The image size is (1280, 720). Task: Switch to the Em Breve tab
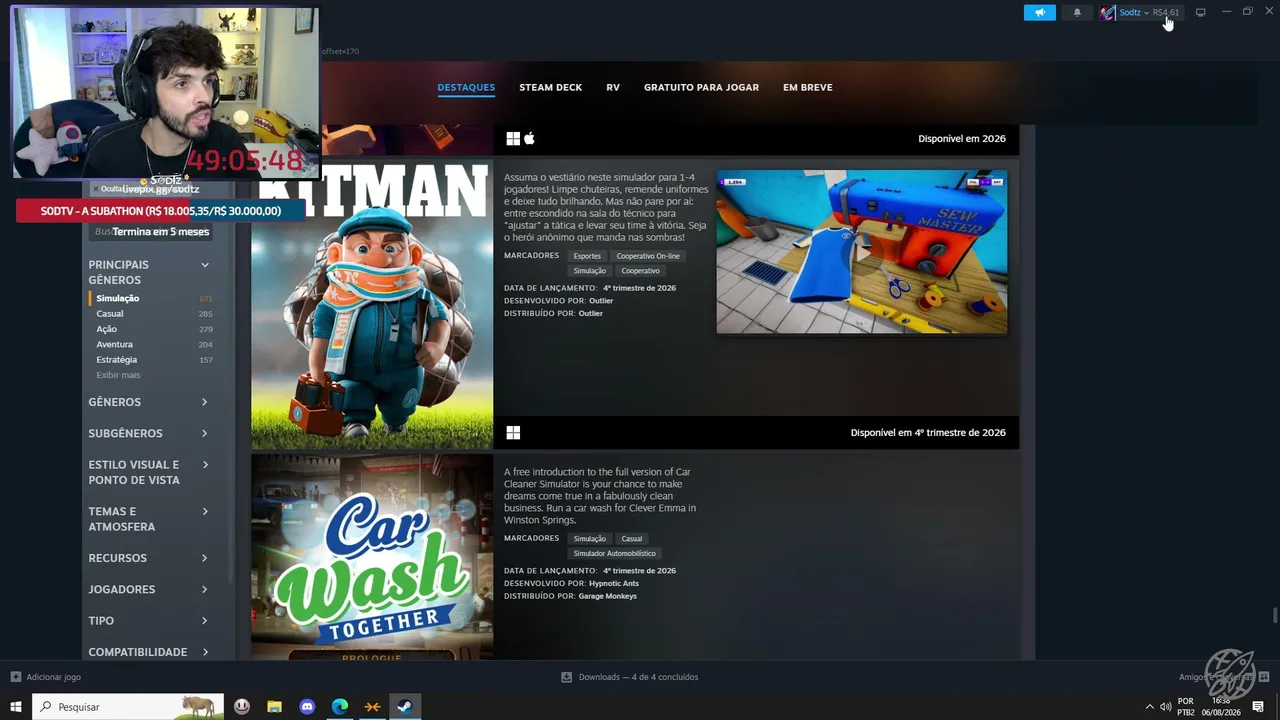click(x=808, y=87)
